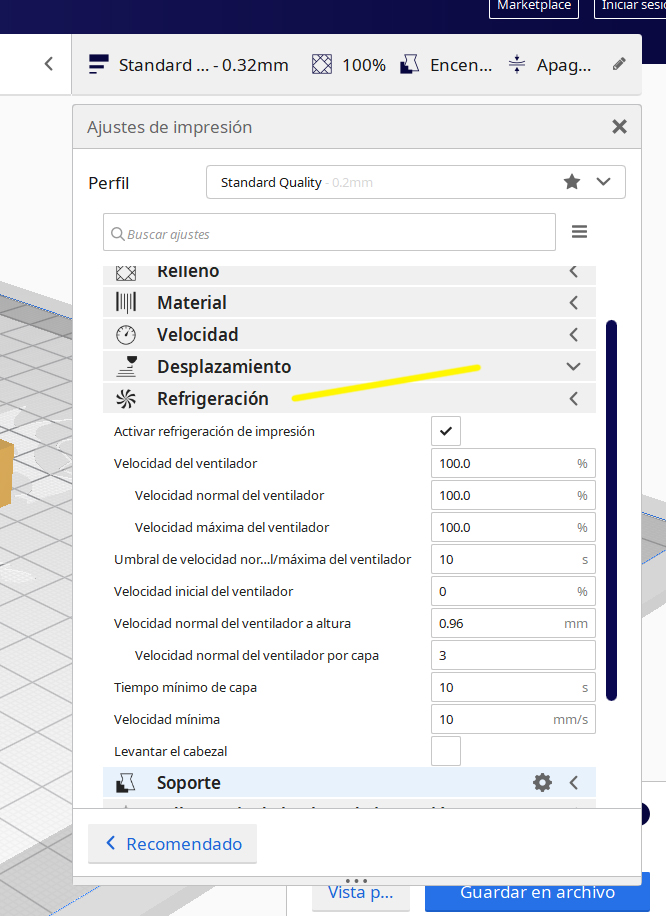Click the pencil edit icon

coord(619,64)
